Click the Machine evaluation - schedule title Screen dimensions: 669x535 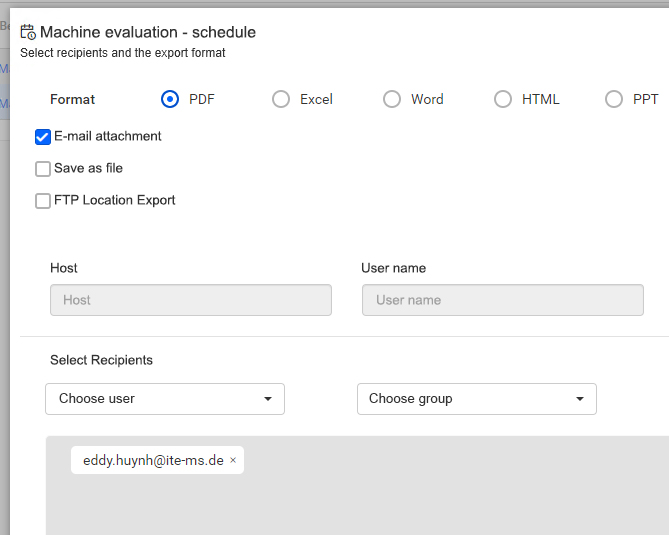147,32
